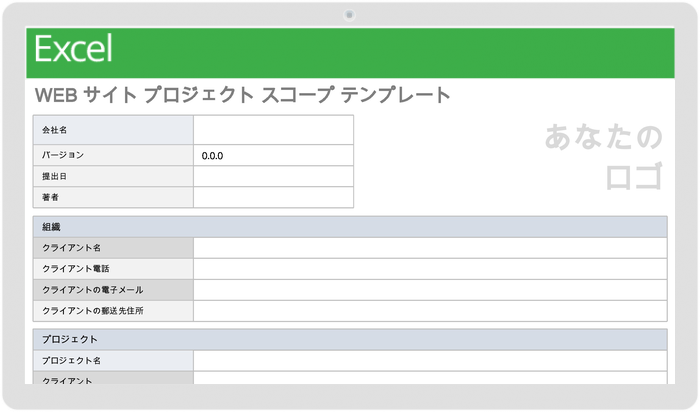The height and width of the screenshot is (412, 700).
Task: Click the empty 提出日 value cell
Action: pyautogui.click(x=273, y=176)
